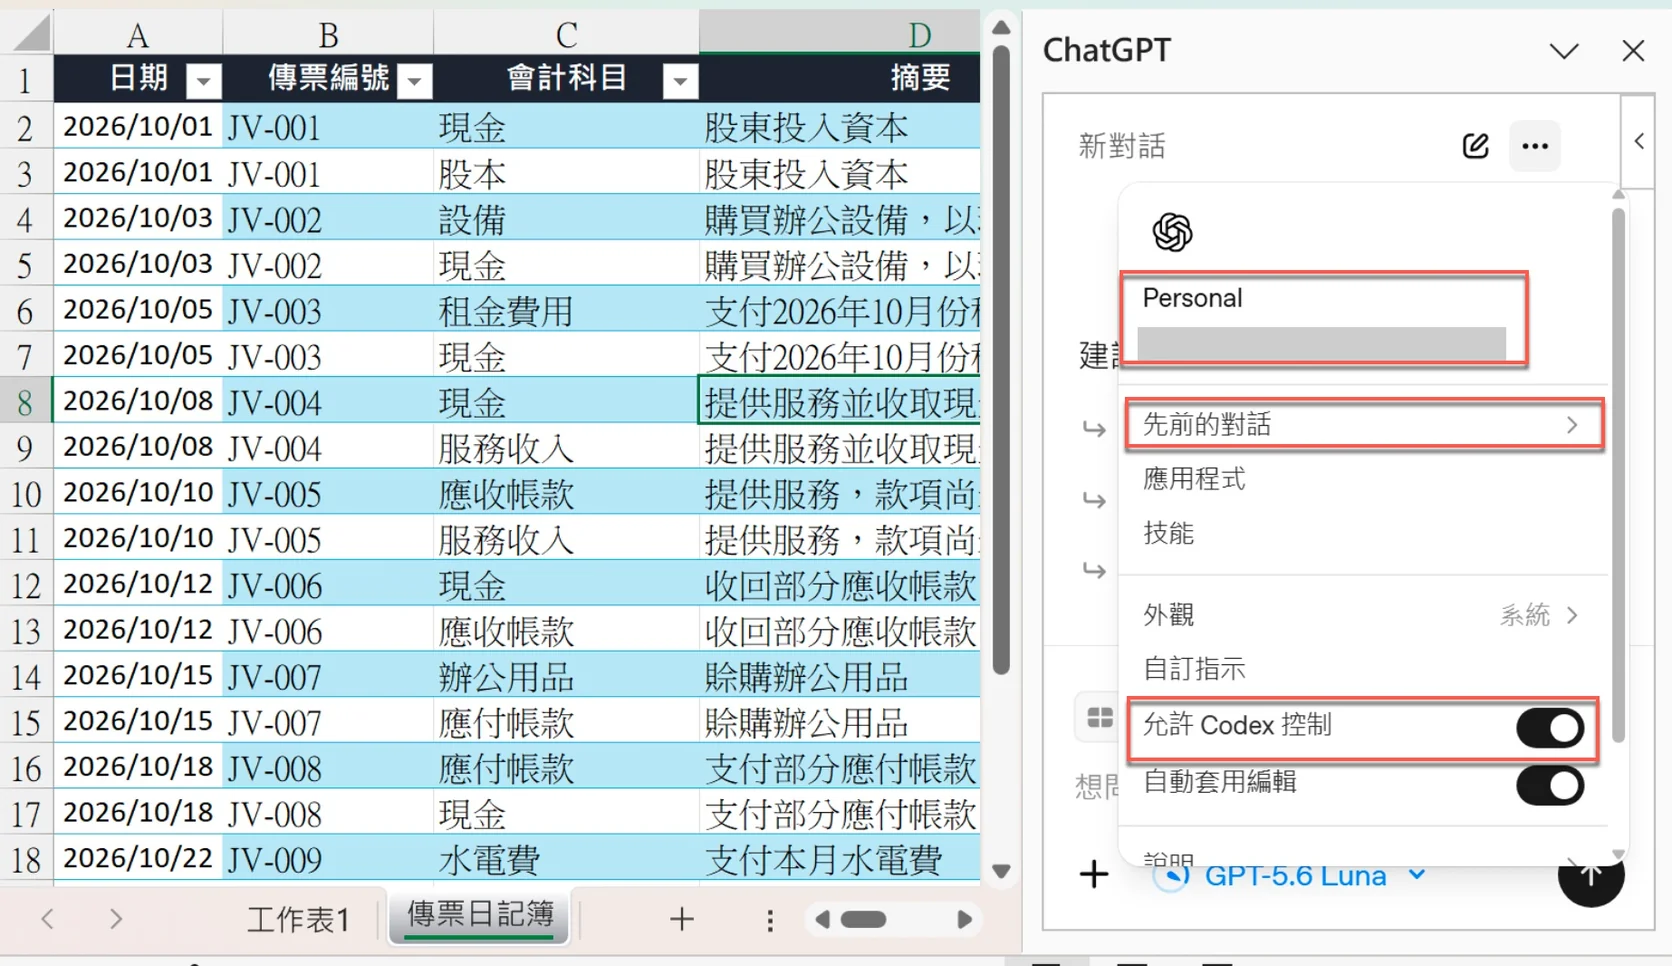Click the horizontal scrollbar thumb
This screenshot has height=966, width=1672.
[x=863, y=919]
